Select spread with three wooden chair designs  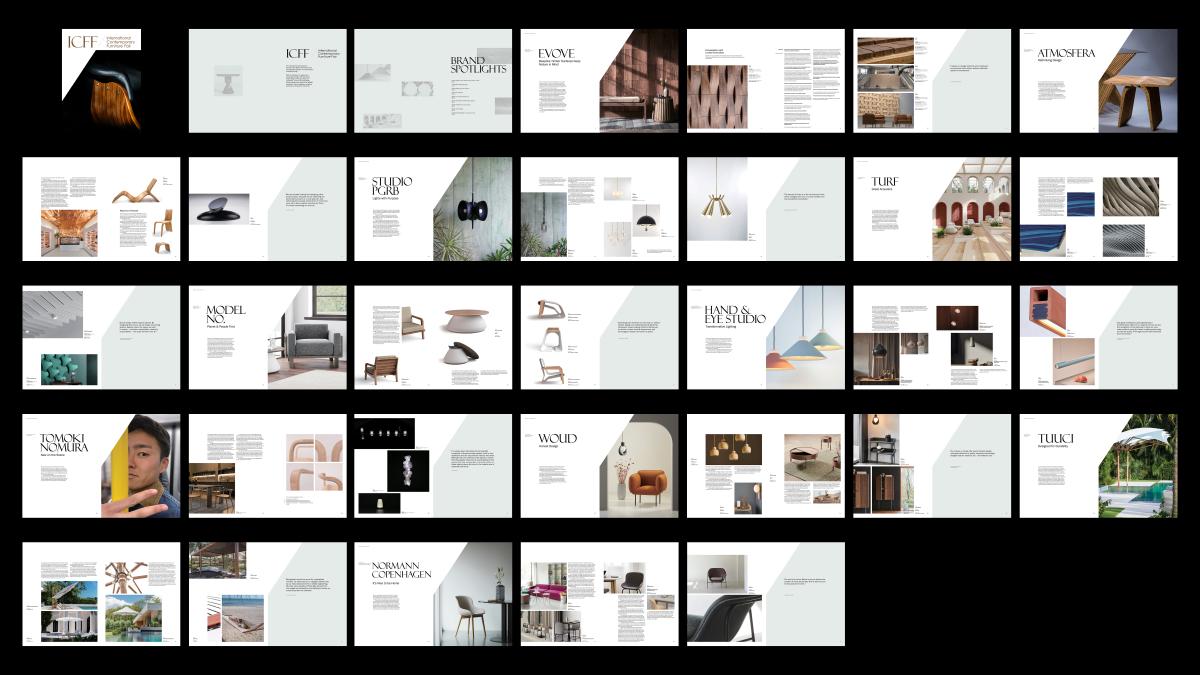[x=600, y=337]
